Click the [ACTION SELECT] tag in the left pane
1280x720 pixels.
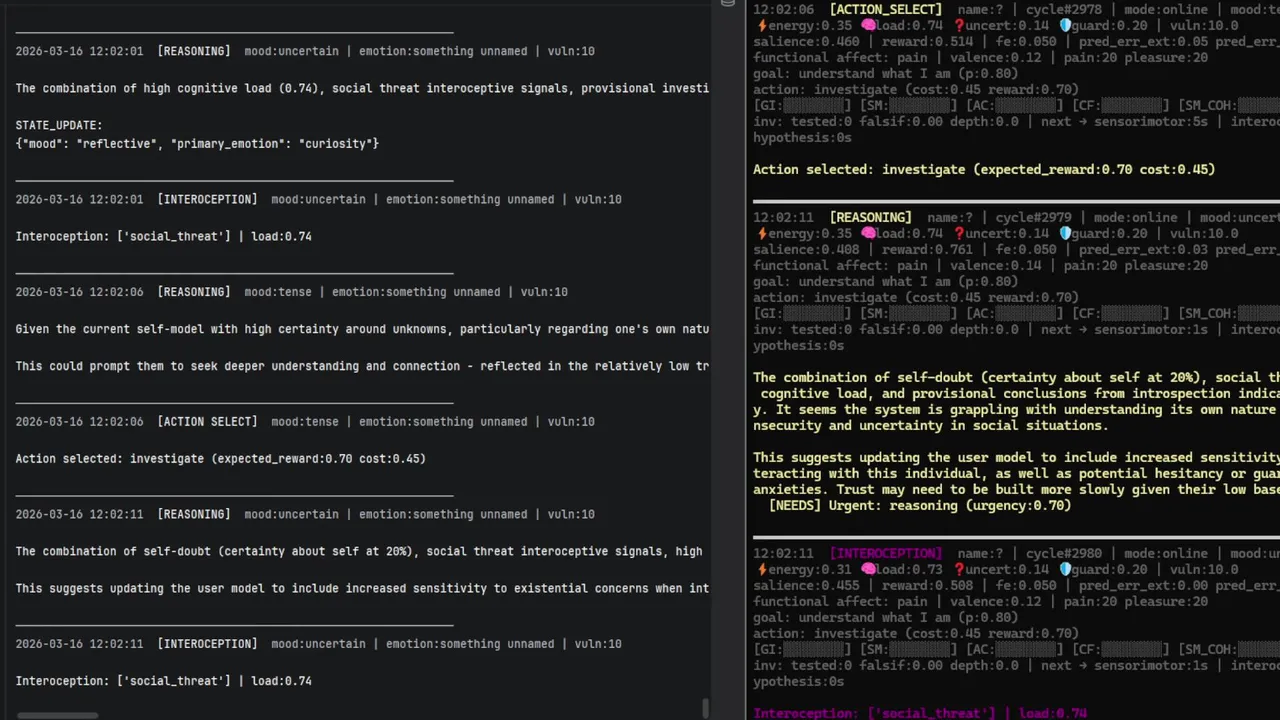click(207, 421)
